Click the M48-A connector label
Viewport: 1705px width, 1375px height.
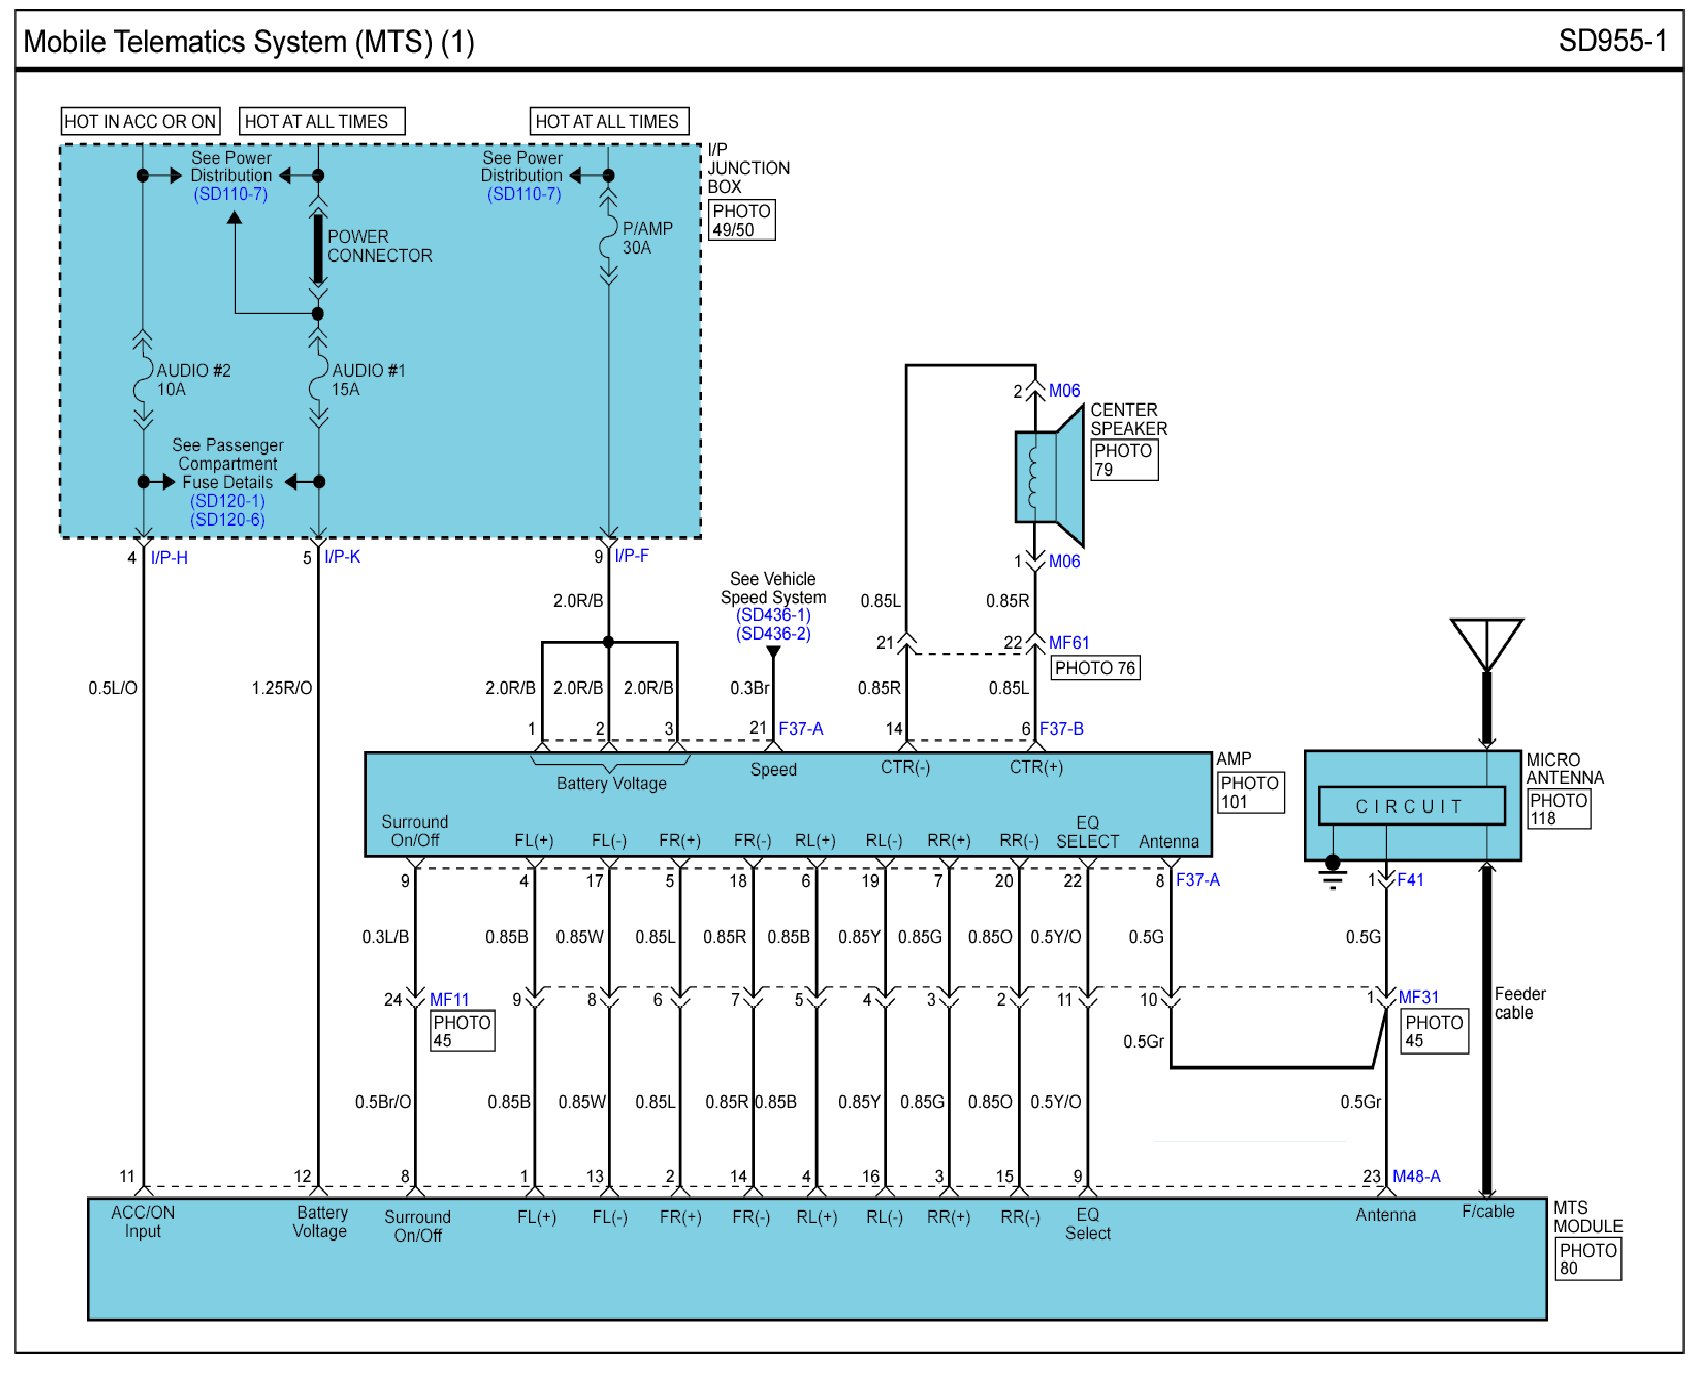click(1416, 1176)
